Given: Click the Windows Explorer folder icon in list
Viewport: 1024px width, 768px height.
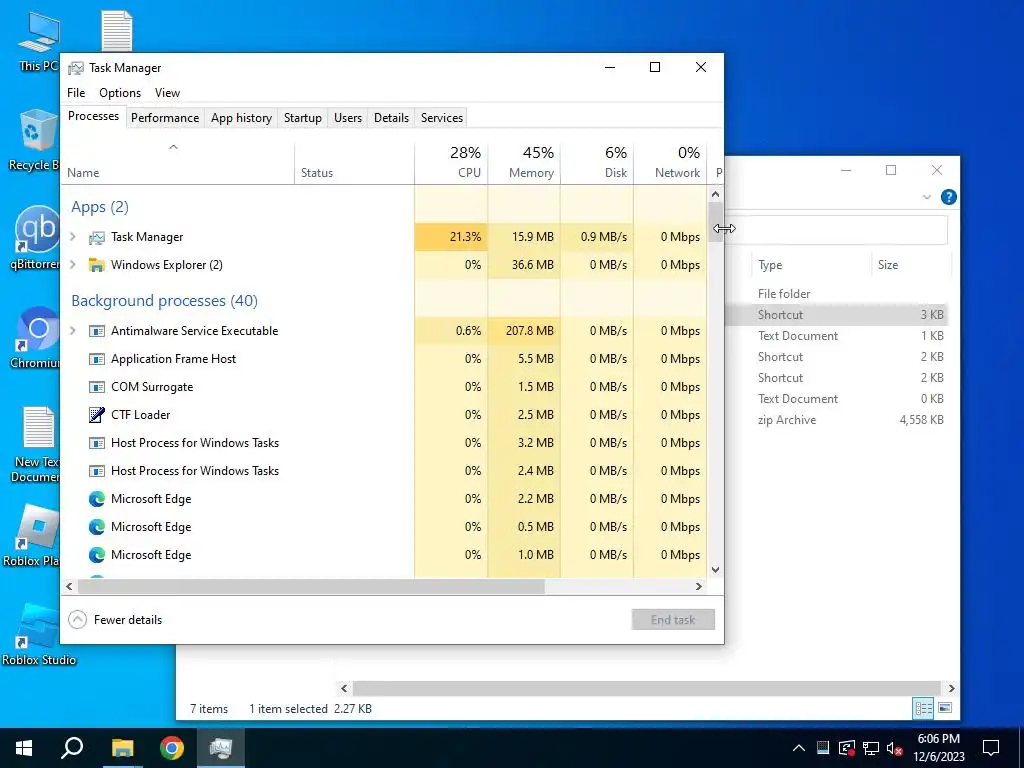Looking at the screenshot, I should pyautogui.click(x=97, y=265).
